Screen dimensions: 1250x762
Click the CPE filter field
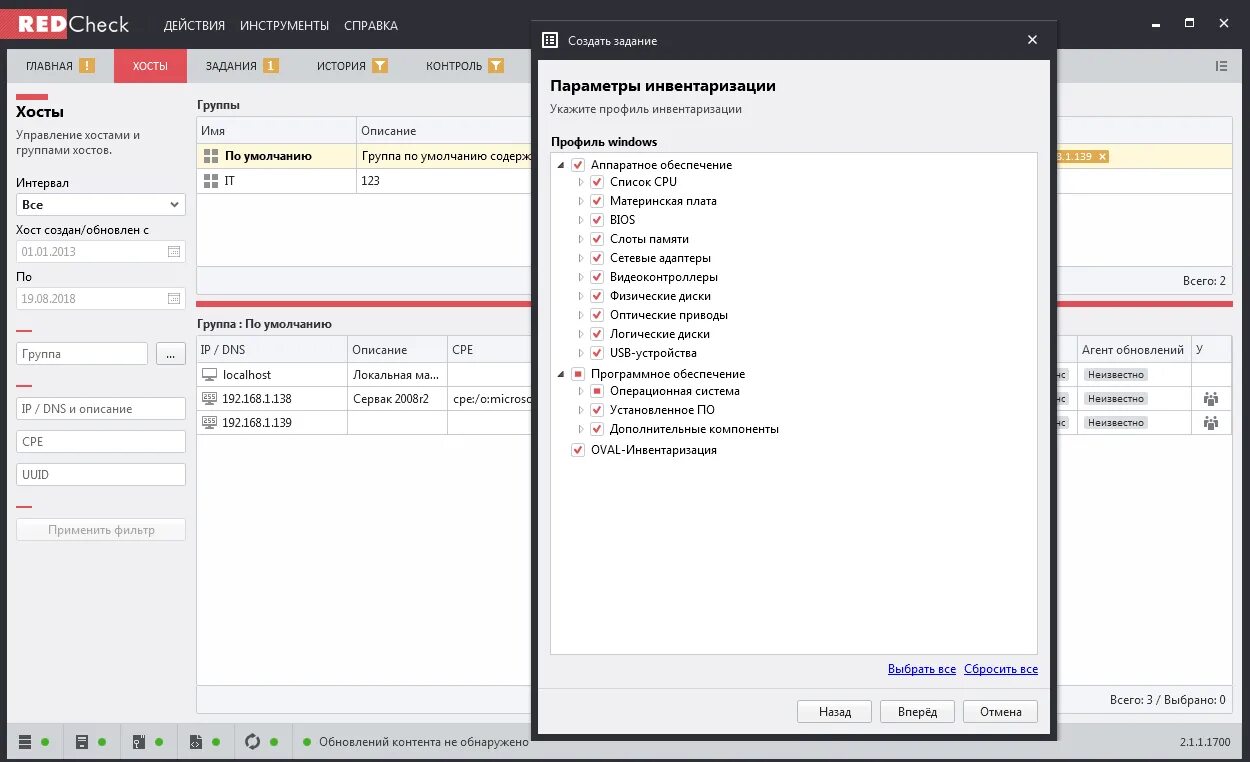point(101,441)
